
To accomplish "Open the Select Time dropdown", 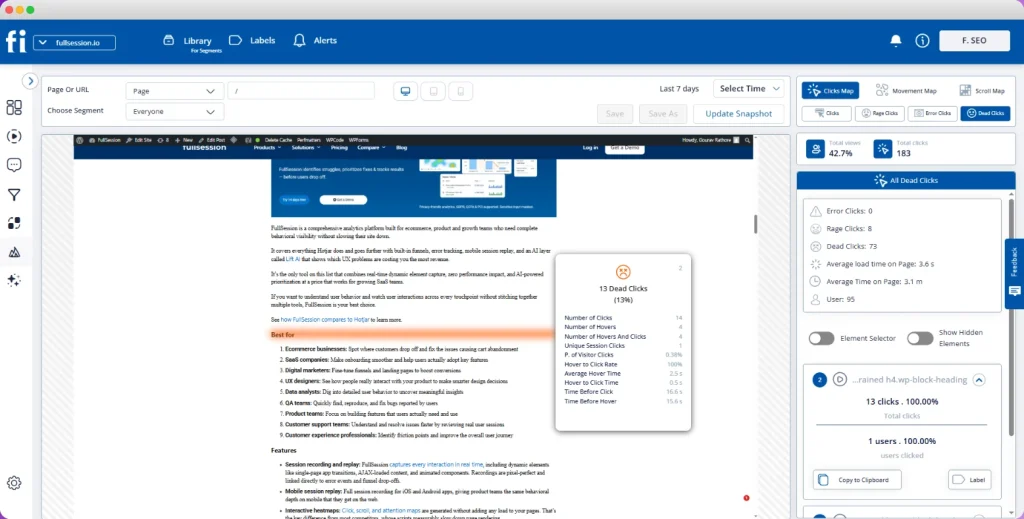I will (748, 89).
